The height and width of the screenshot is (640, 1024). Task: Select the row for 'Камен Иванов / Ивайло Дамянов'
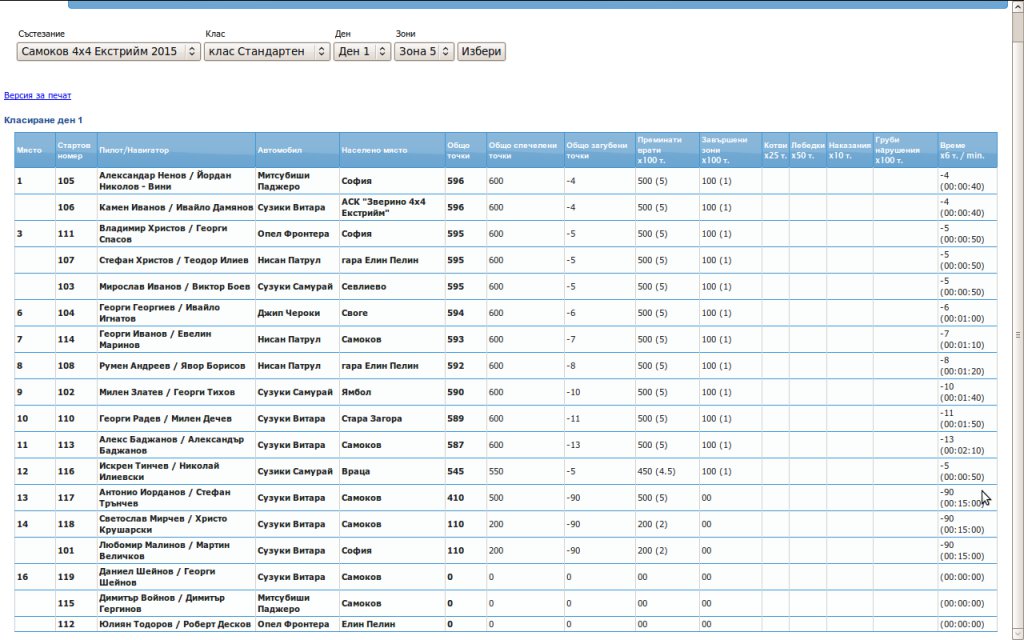(175, 208)
